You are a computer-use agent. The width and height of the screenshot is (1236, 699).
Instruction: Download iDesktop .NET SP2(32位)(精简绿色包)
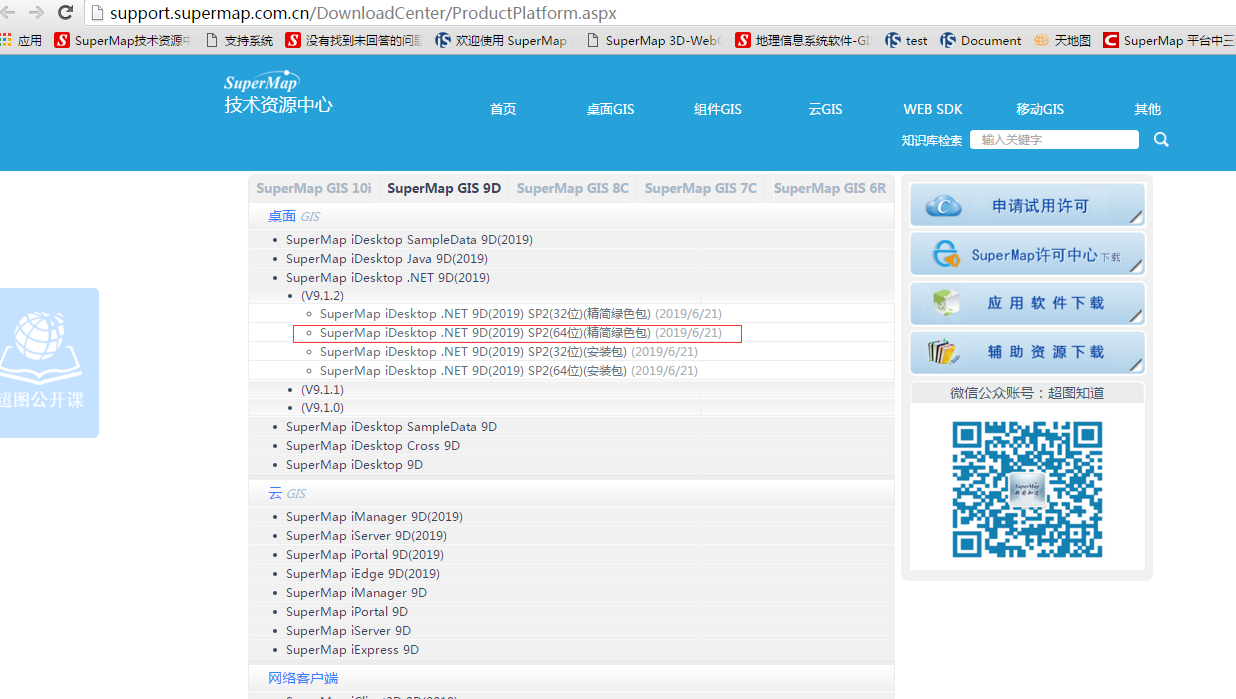(485, 314)
